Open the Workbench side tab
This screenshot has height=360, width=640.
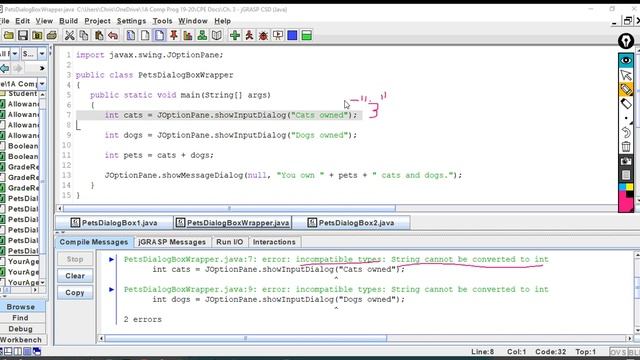click(20, 340)
